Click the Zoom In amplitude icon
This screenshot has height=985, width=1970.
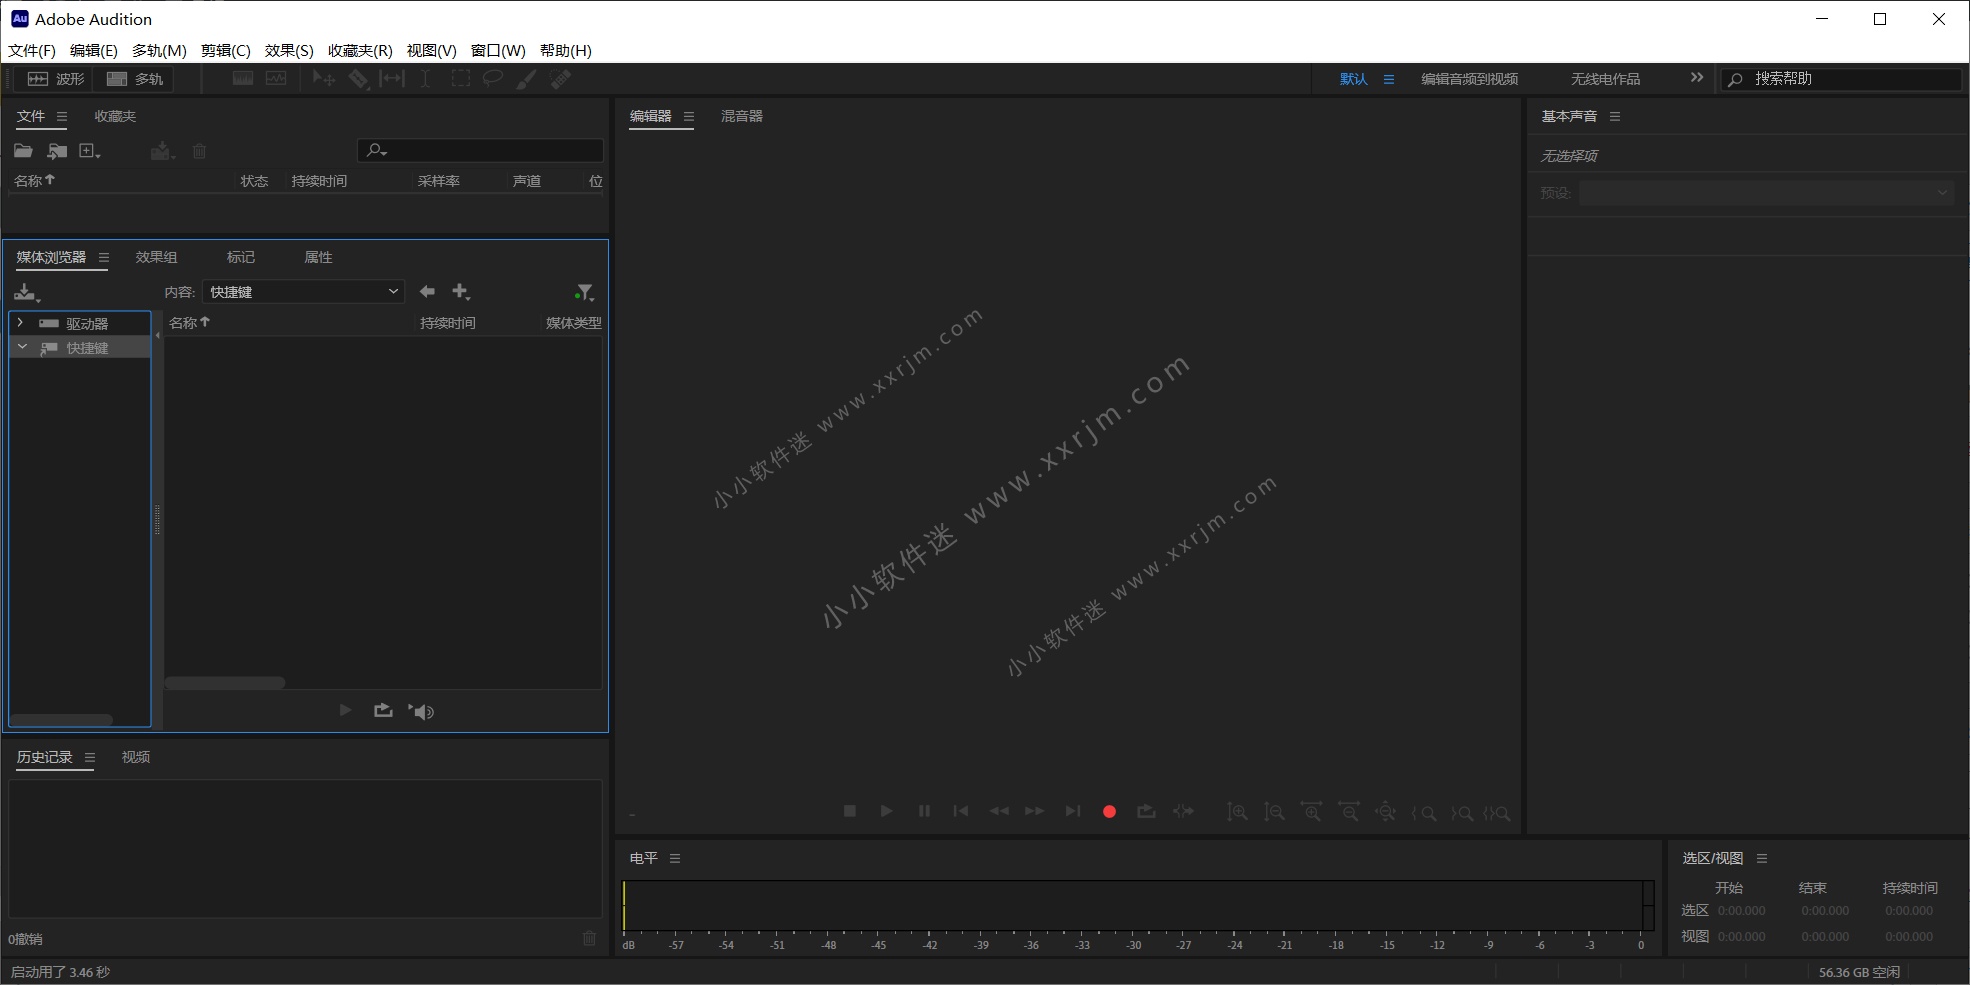point(1237,812)
